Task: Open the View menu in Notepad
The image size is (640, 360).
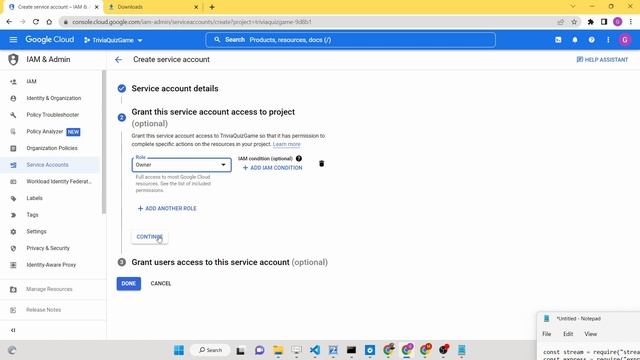Action: (x=590, y=334)
